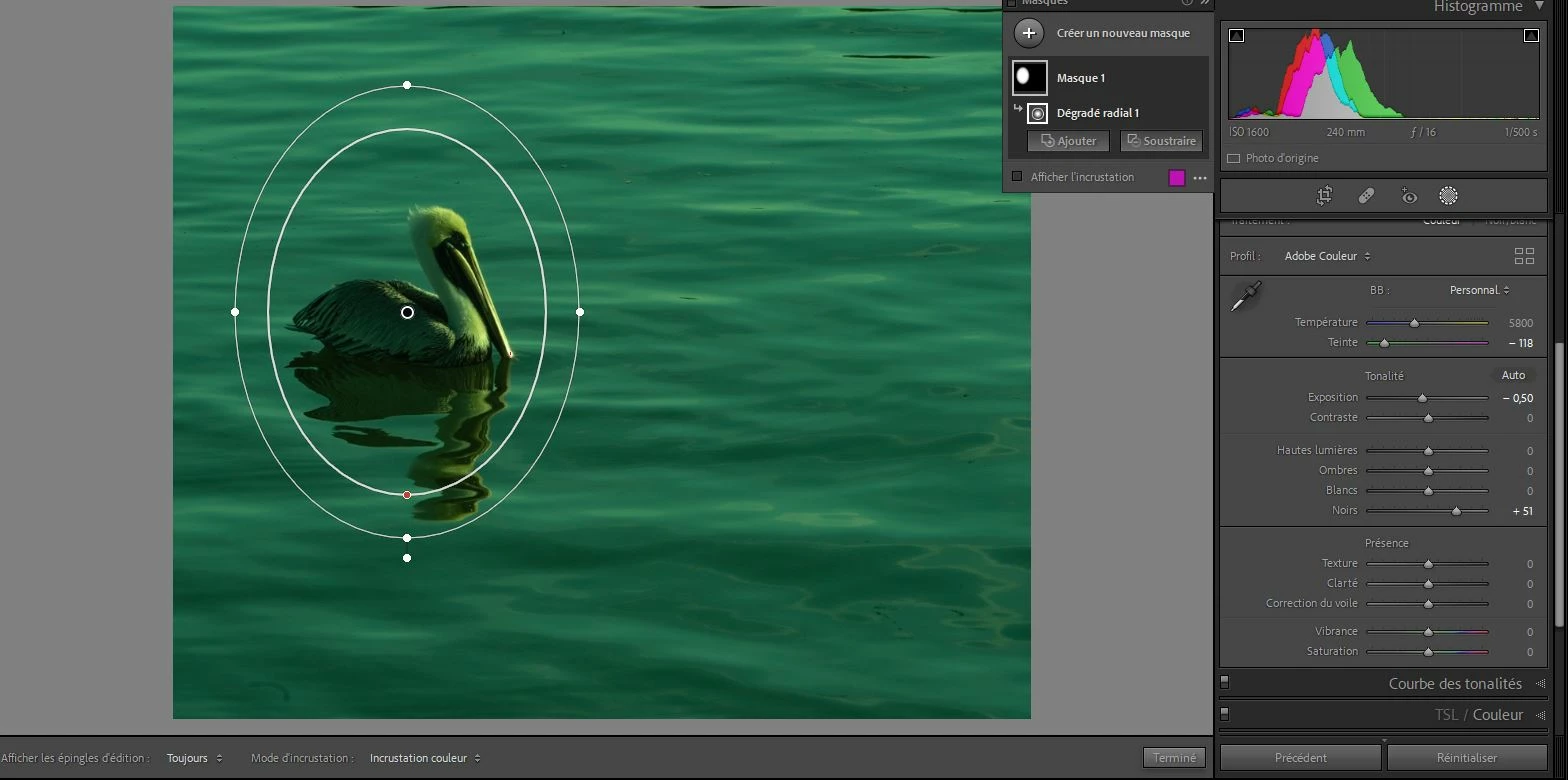
Task: Toggle highlight clipping indicator in histogram
Action: tap(1531, 36)
